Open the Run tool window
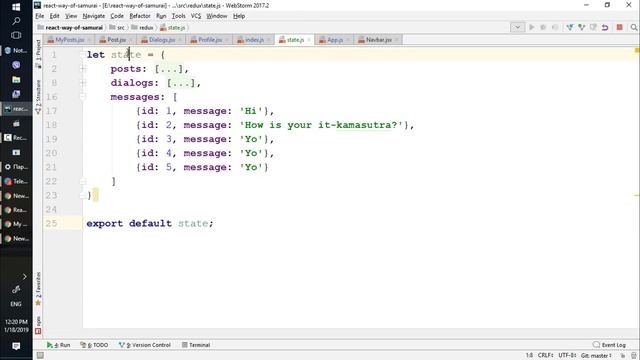The width and height of the screenshot is (640, 360). (x=58, y=345)
